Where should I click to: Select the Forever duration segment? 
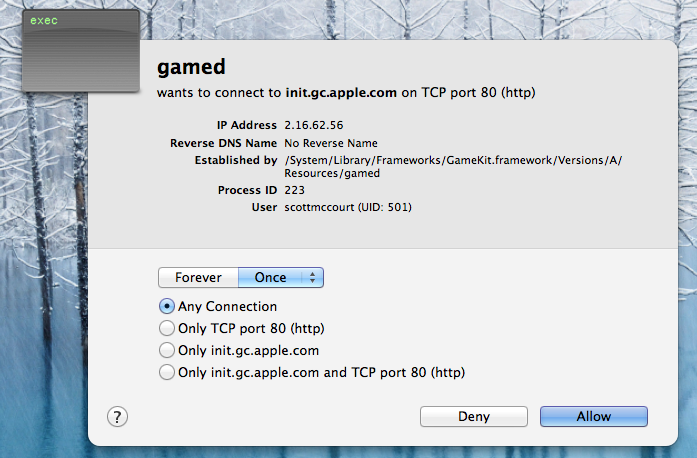pos(198,277)
